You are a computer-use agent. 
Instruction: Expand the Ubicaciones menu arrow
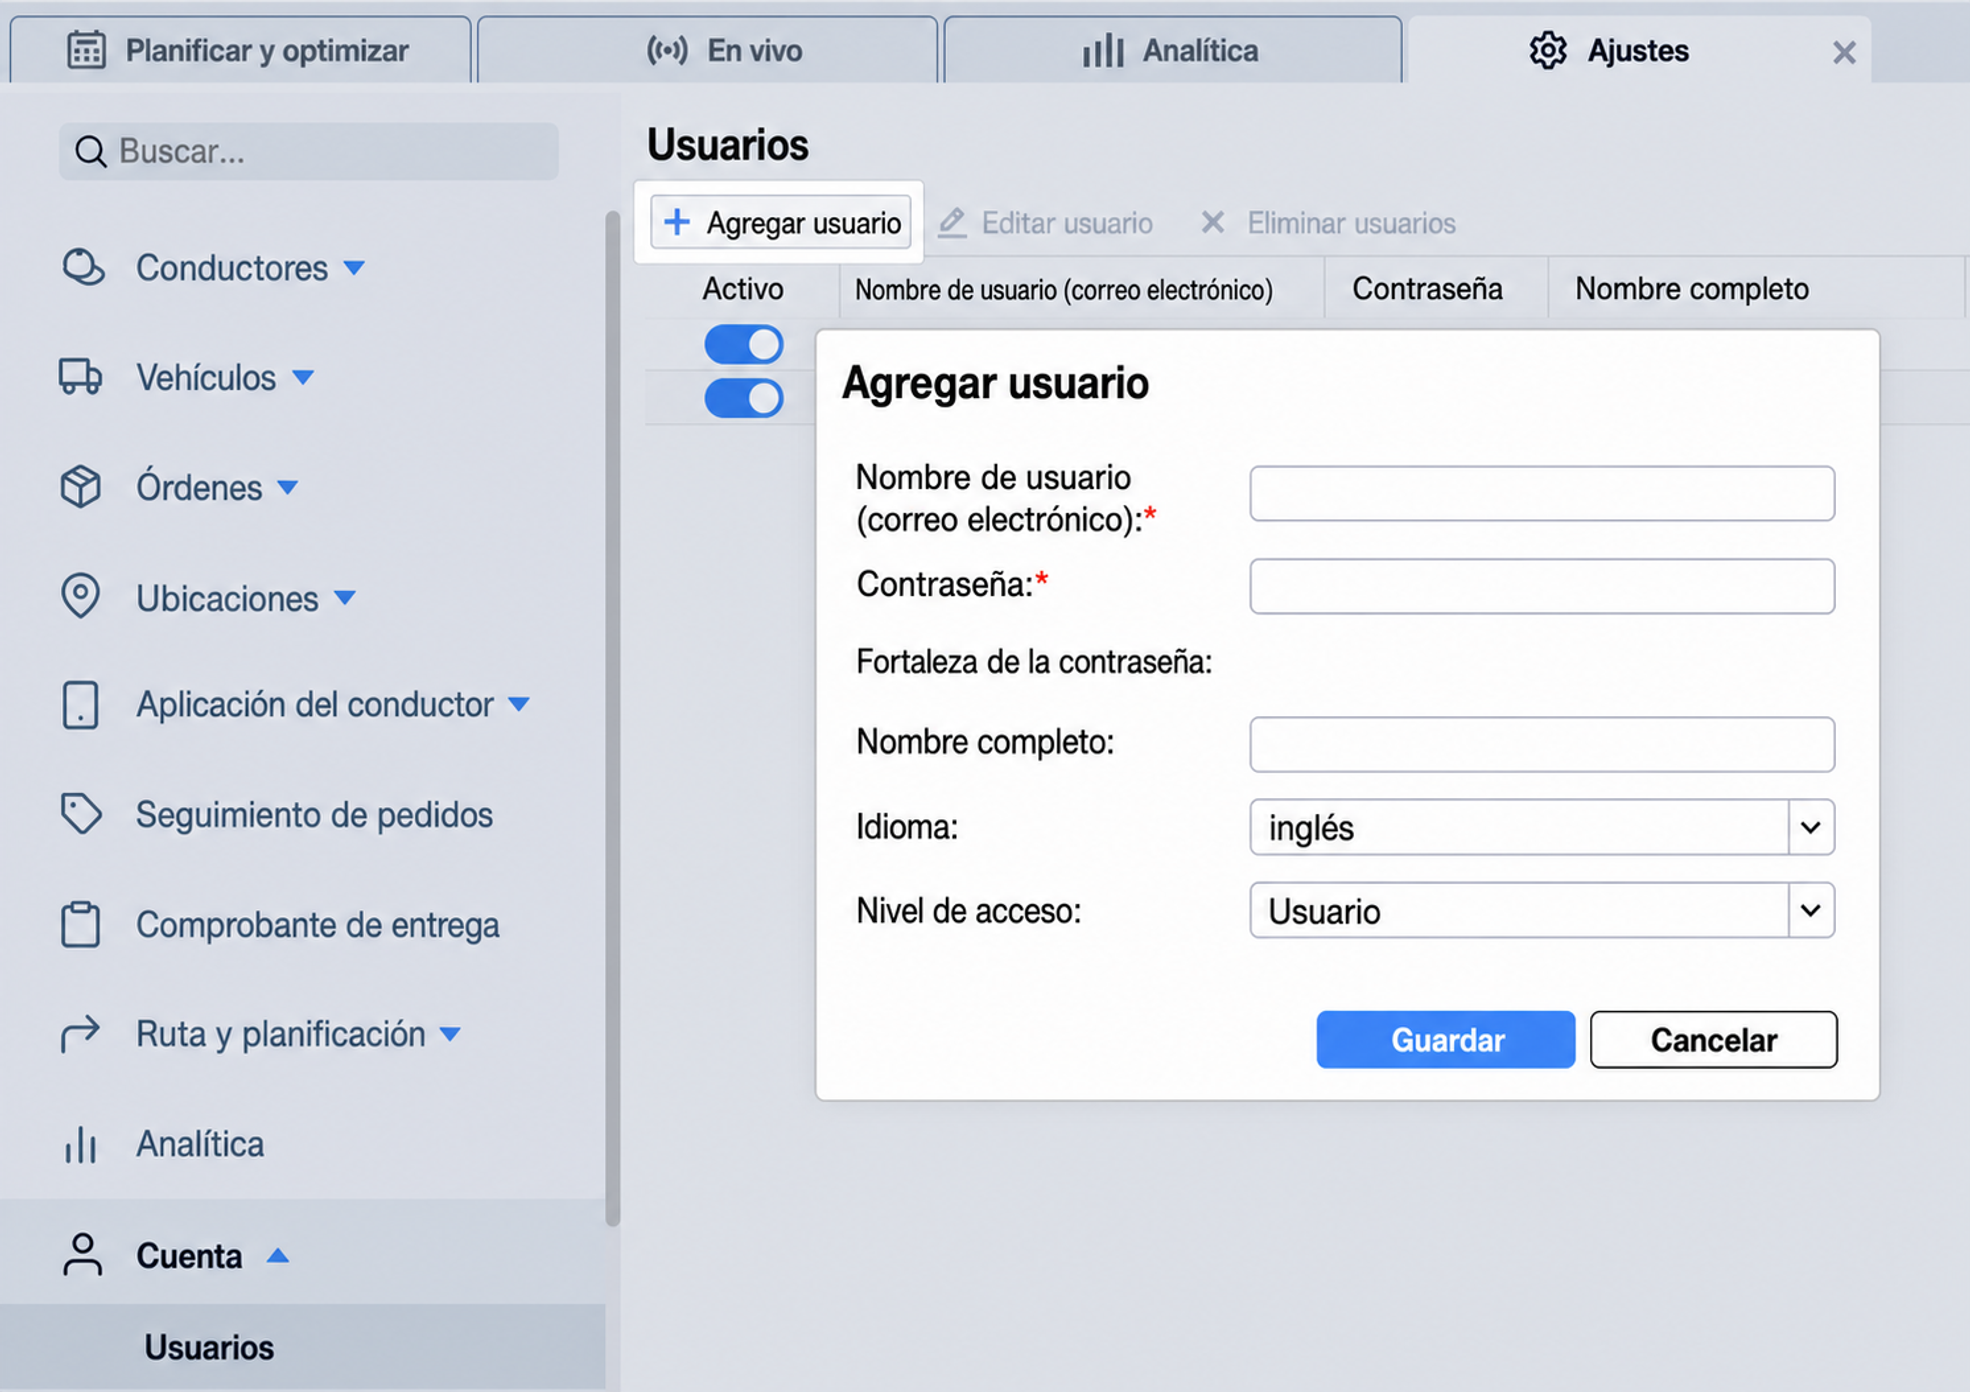point(345,598)
